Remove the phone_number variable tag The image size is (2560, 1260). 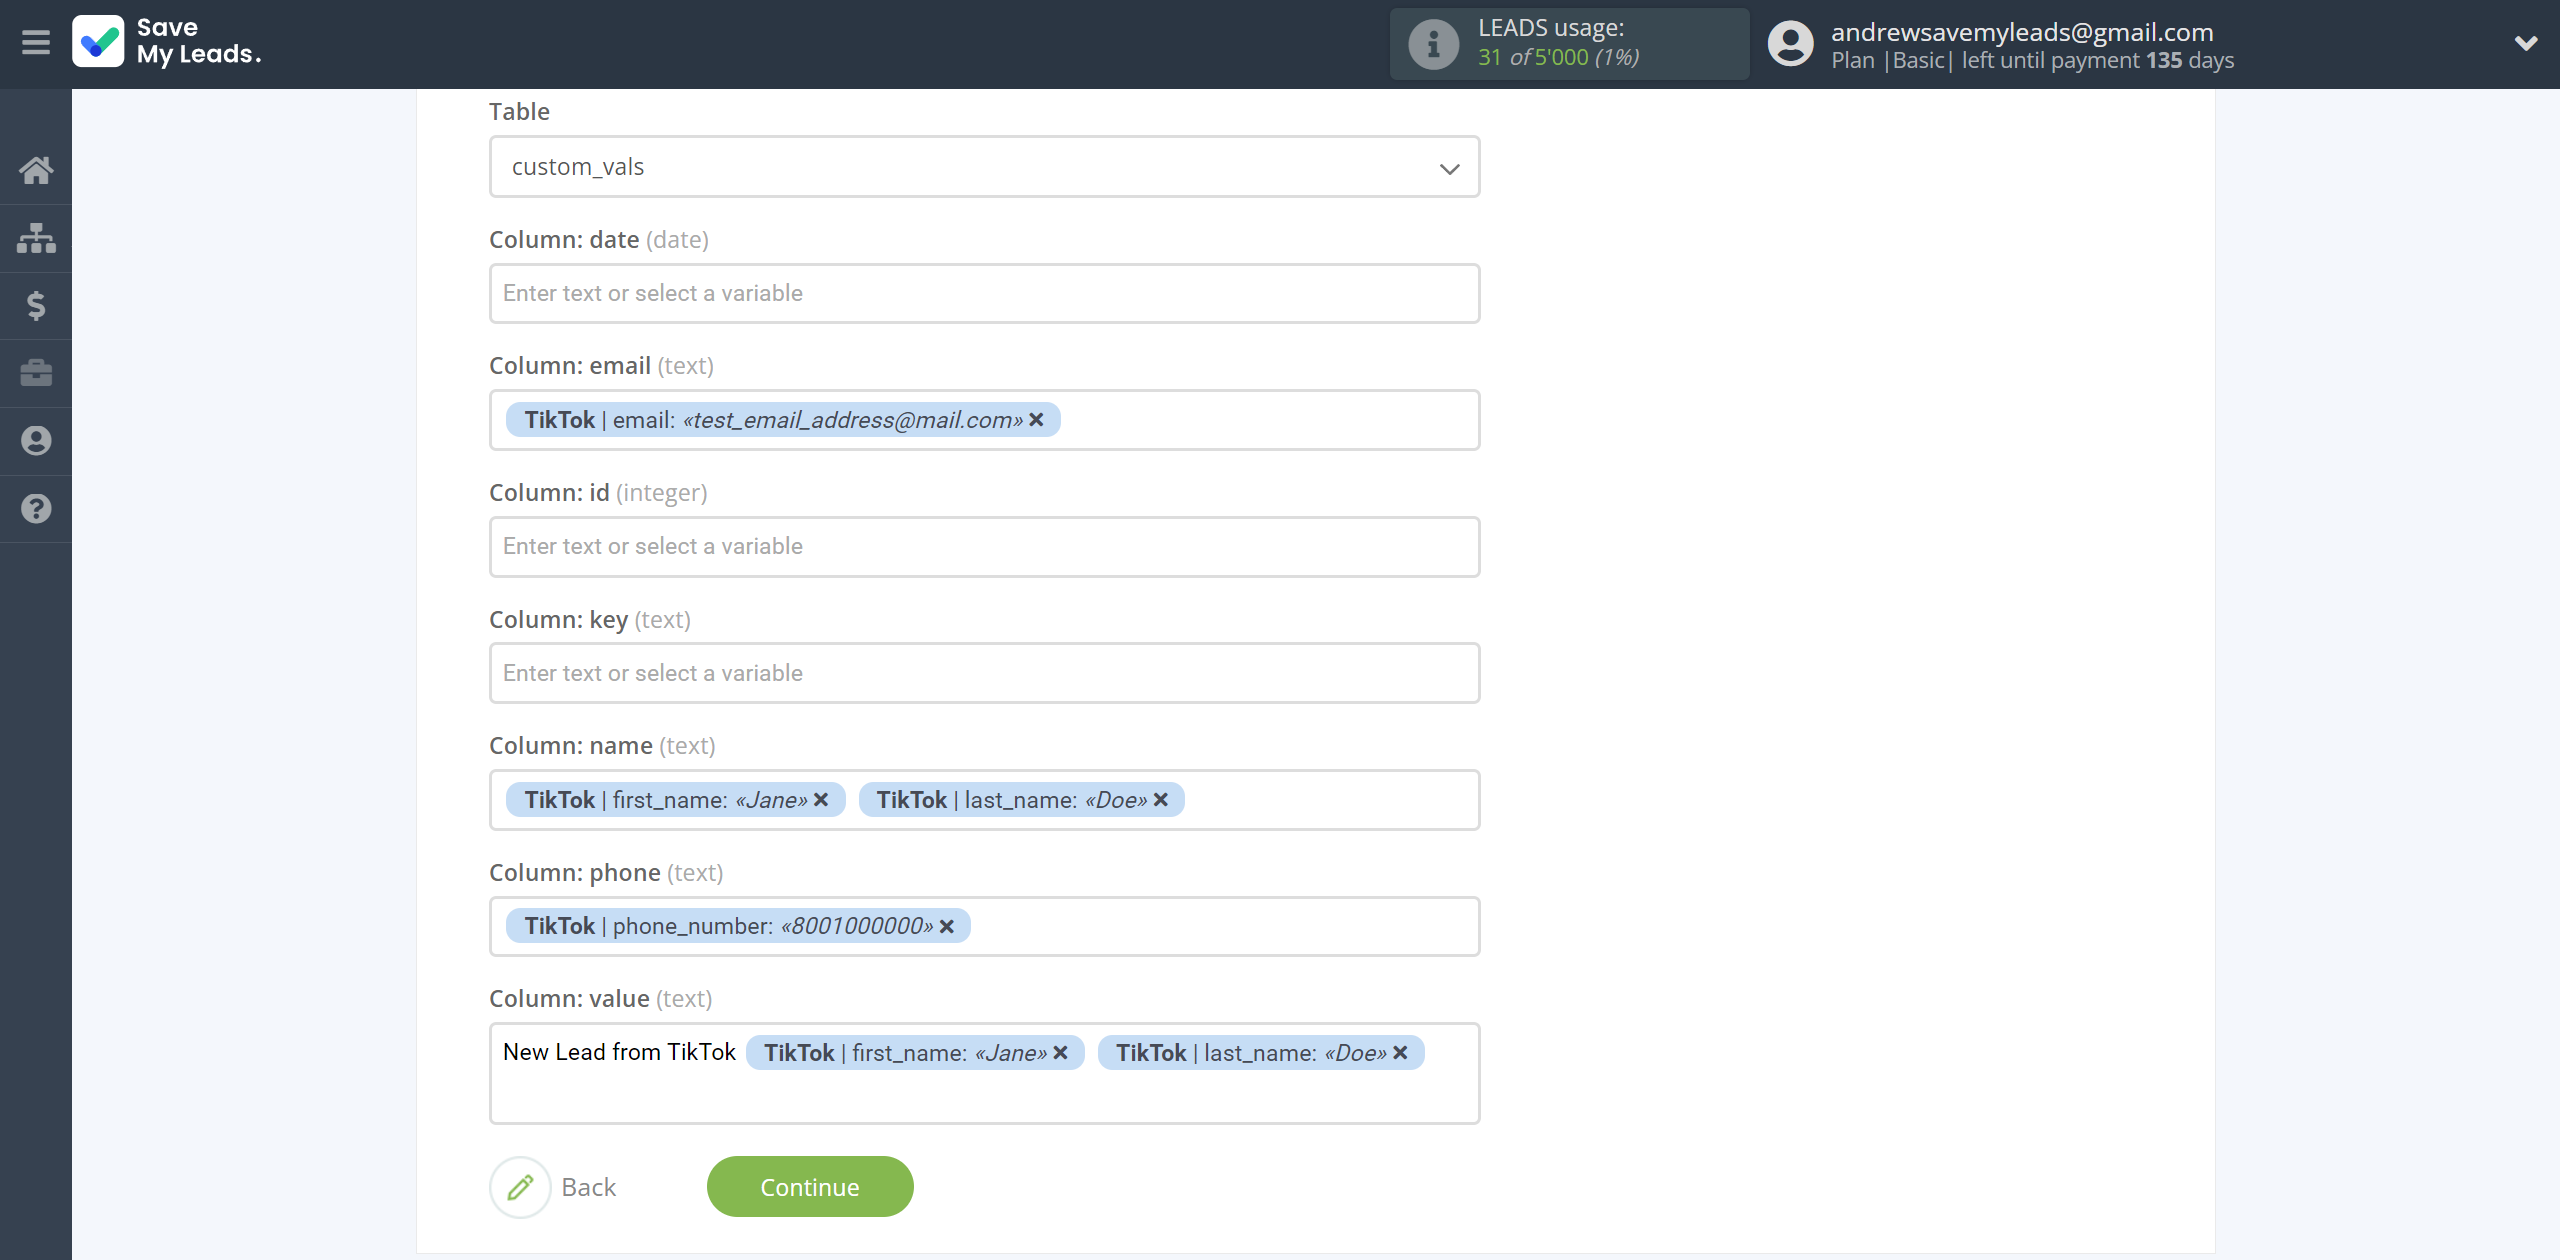[x=947, y=927]
